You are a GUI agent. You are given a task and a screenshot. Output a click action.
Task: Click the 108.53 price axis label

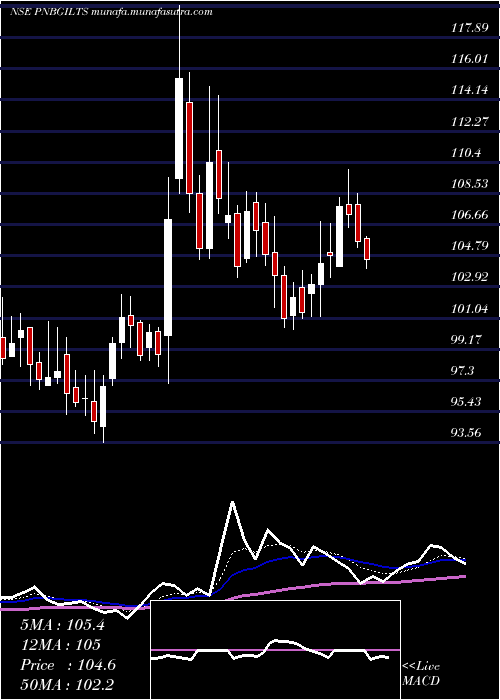click(x=469, y=184)
